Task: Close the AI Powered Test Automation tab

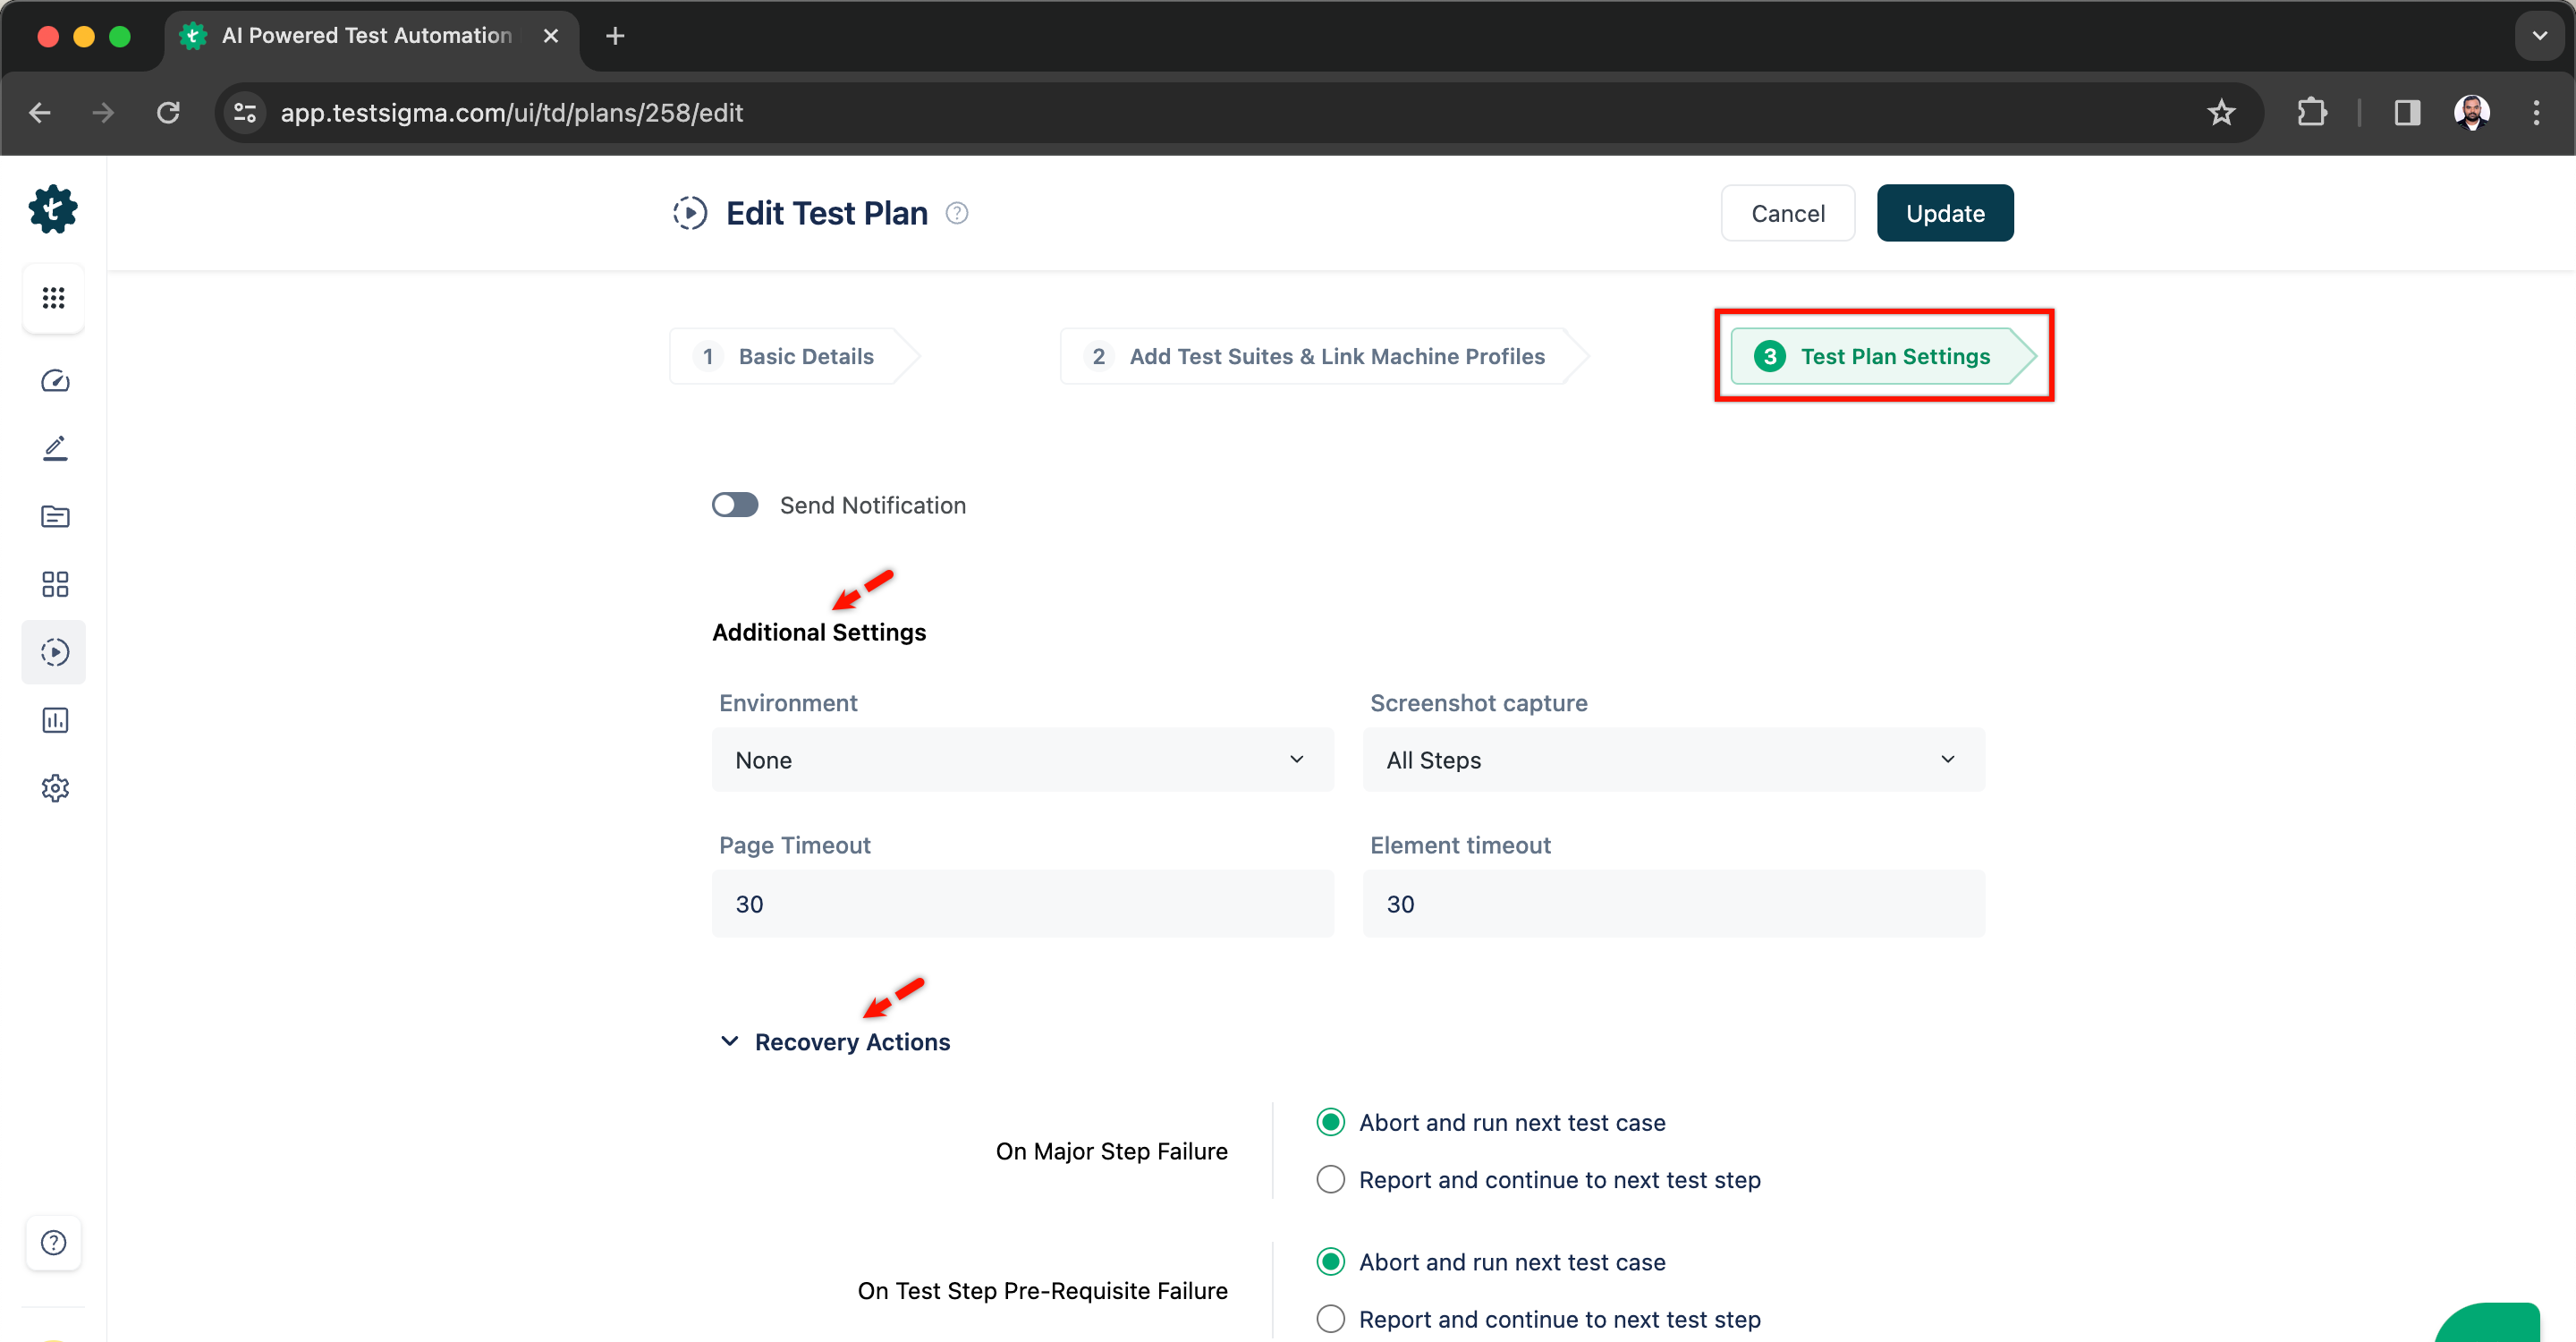Action: [550, 36]
